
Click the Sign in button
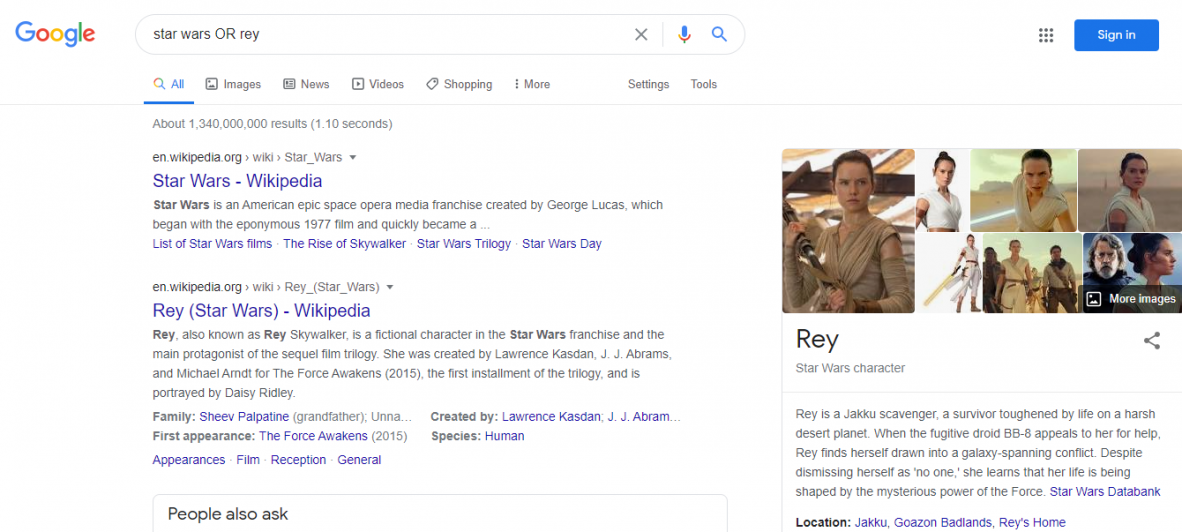pyautogui.click(x=1116, y=35)
